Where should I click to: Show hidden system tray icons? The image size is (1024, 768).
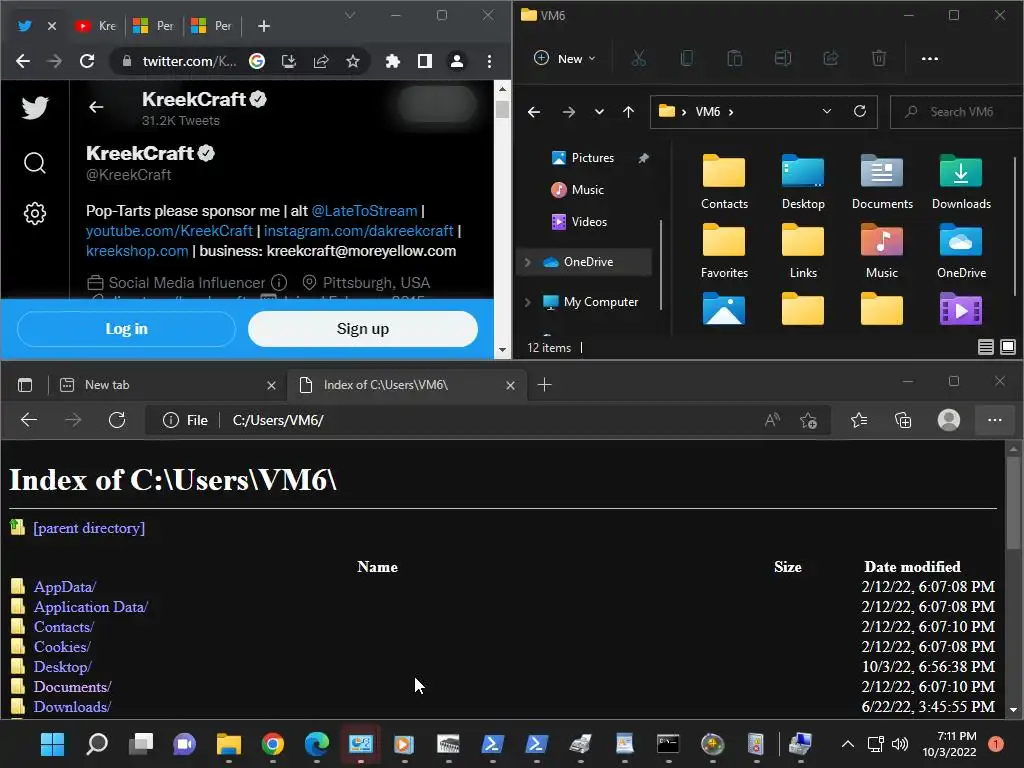848,744
